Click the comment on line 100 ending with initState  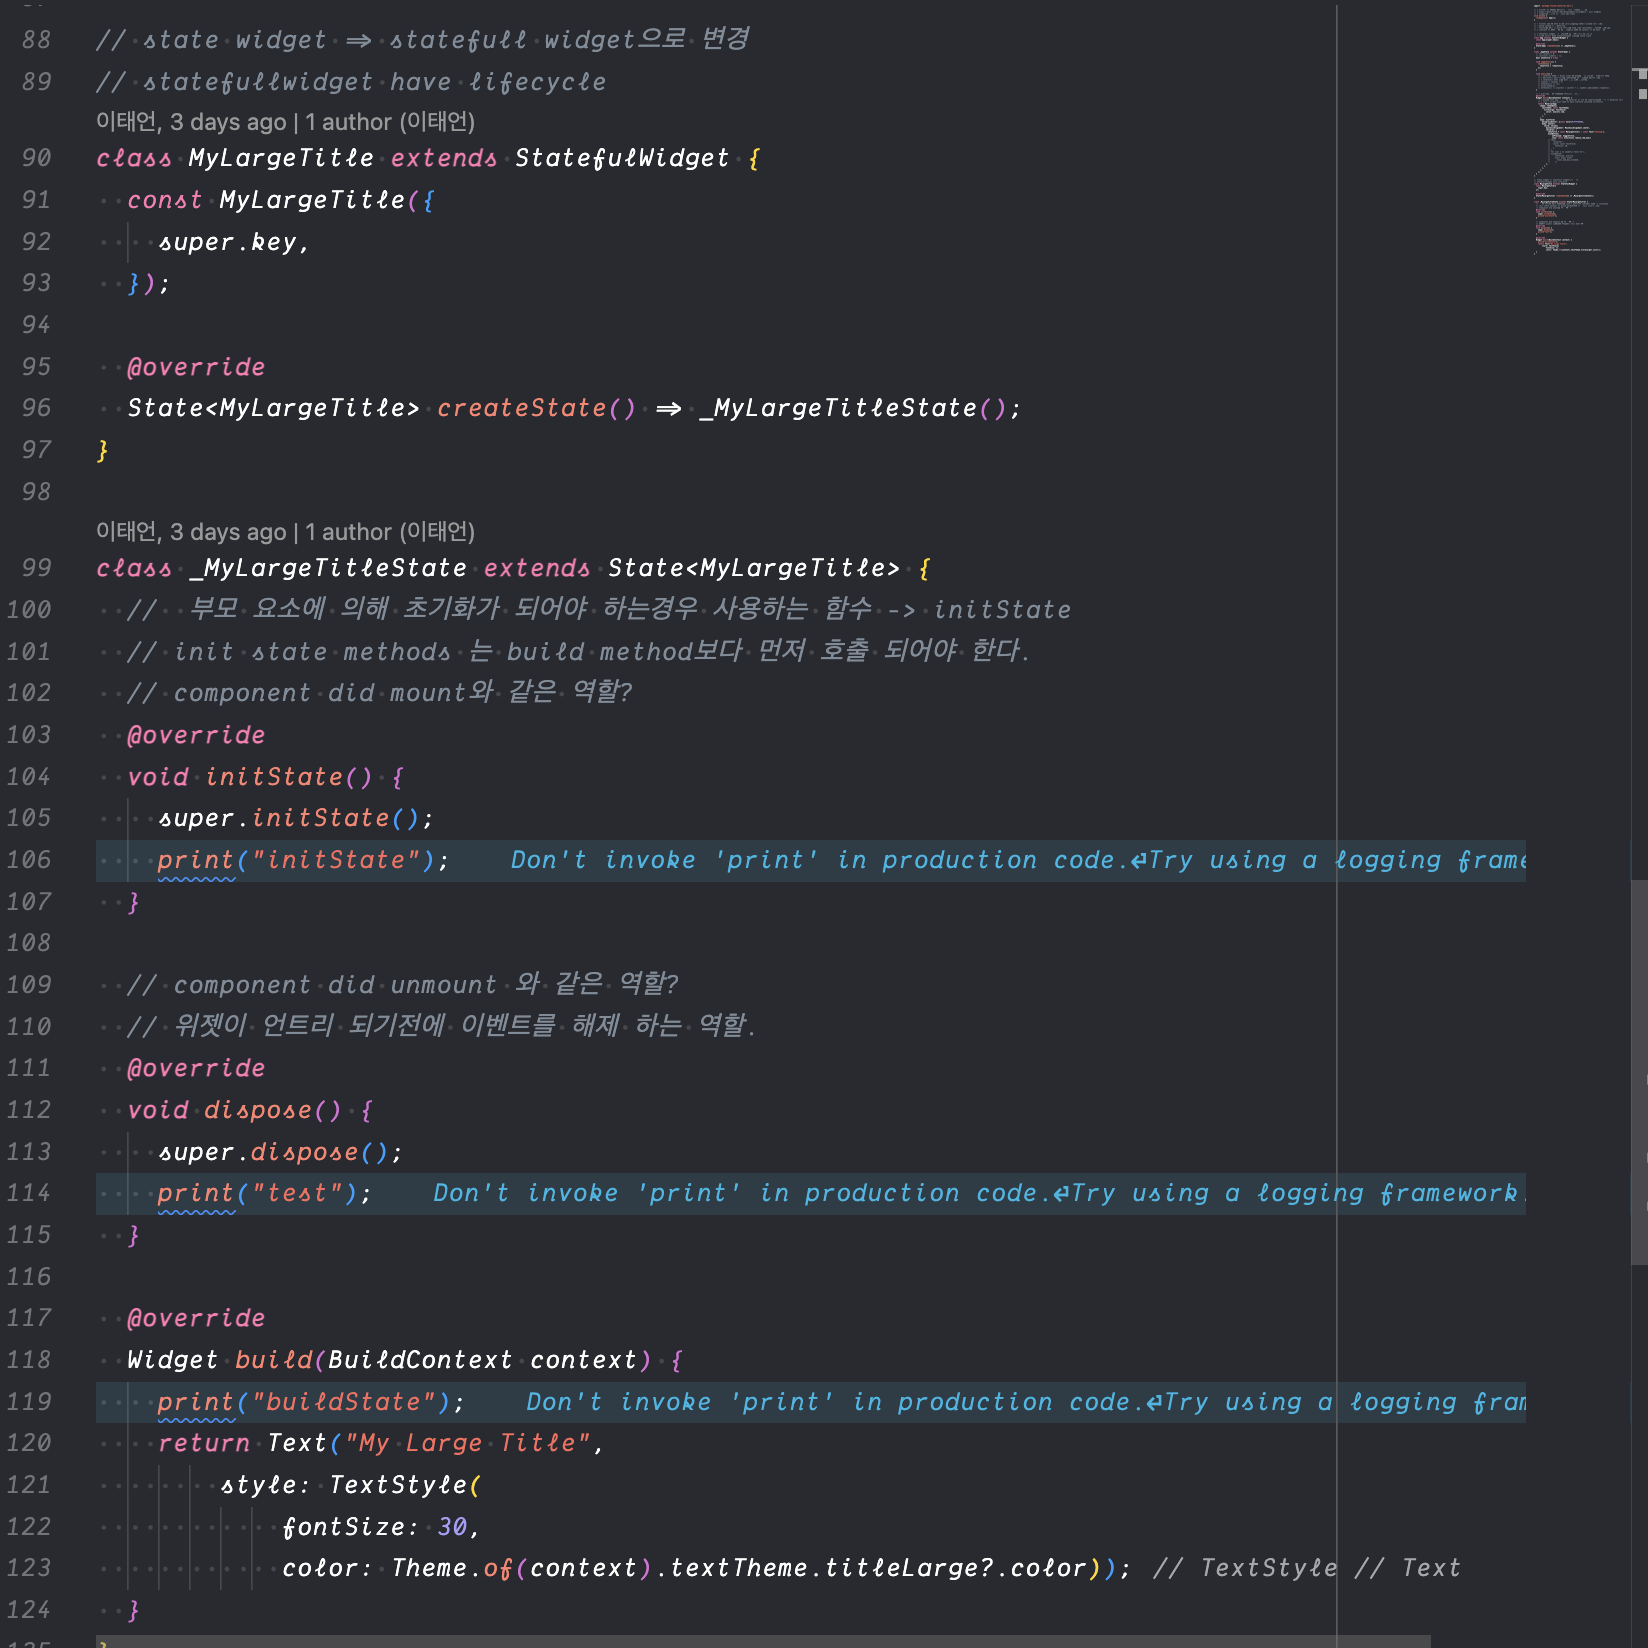tap(599, 609)
